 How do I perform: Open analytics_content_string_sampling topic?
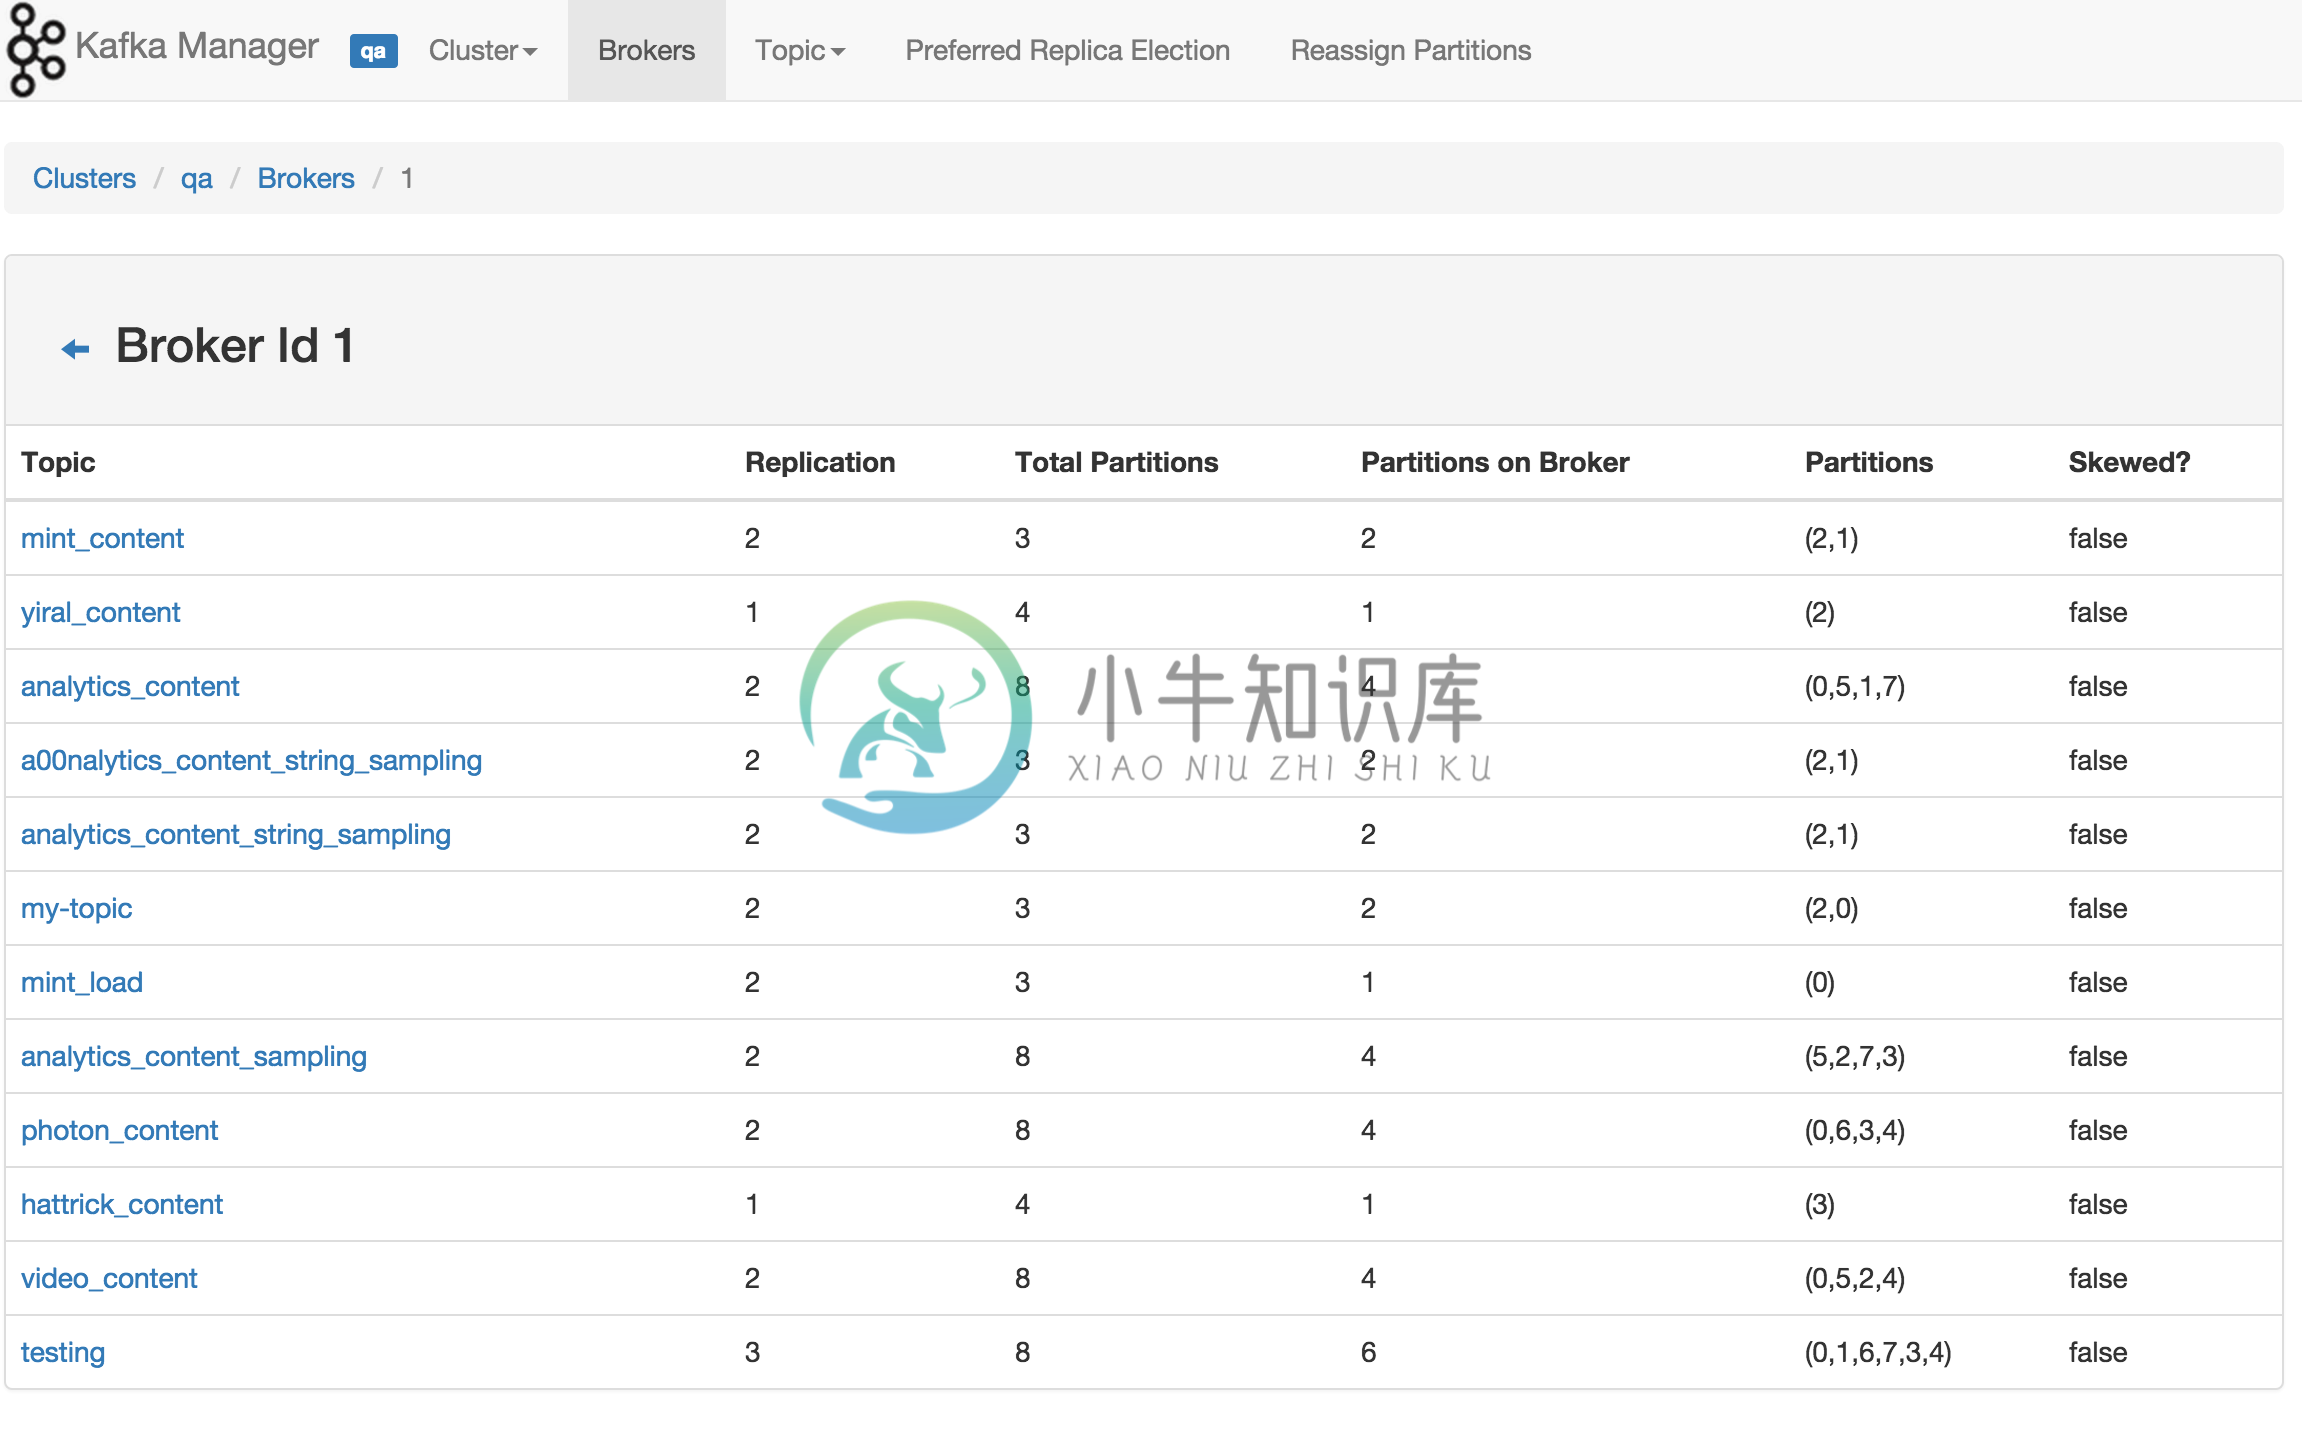[x=236, y=834]
